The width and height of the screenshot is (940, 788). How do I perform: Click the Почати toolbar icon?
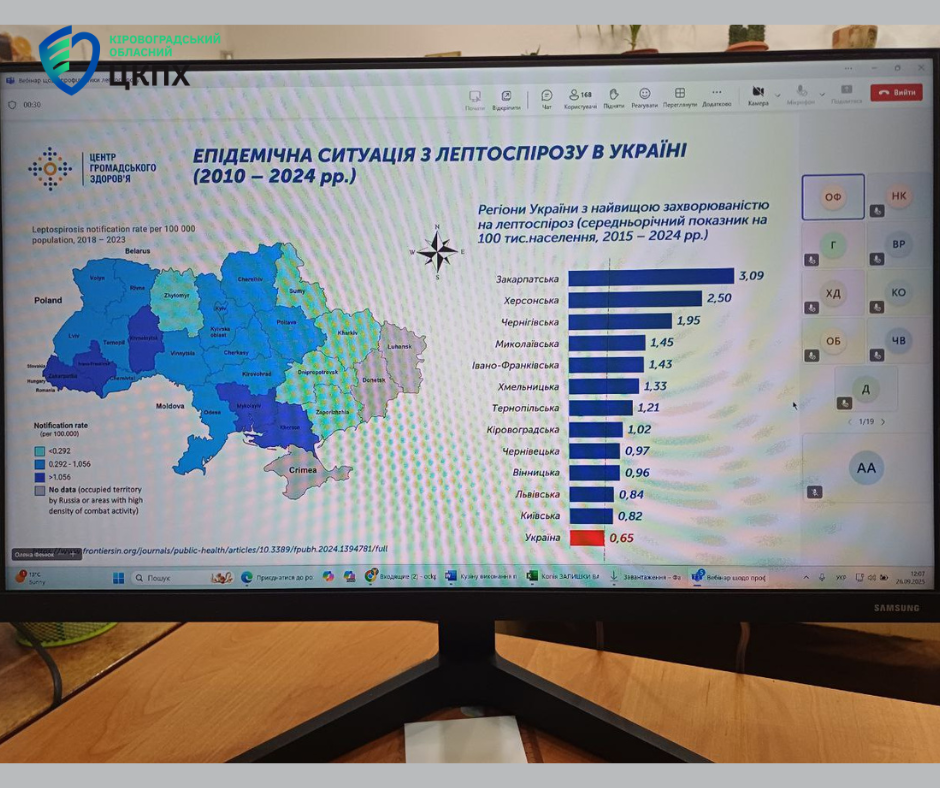click(x=474, y=99)
